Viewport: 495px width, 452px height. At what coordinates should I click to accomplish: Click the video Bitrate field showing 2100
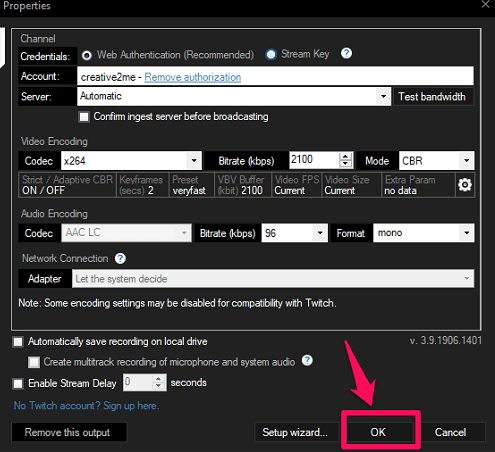pyautogui.click(x=314, y=160)
